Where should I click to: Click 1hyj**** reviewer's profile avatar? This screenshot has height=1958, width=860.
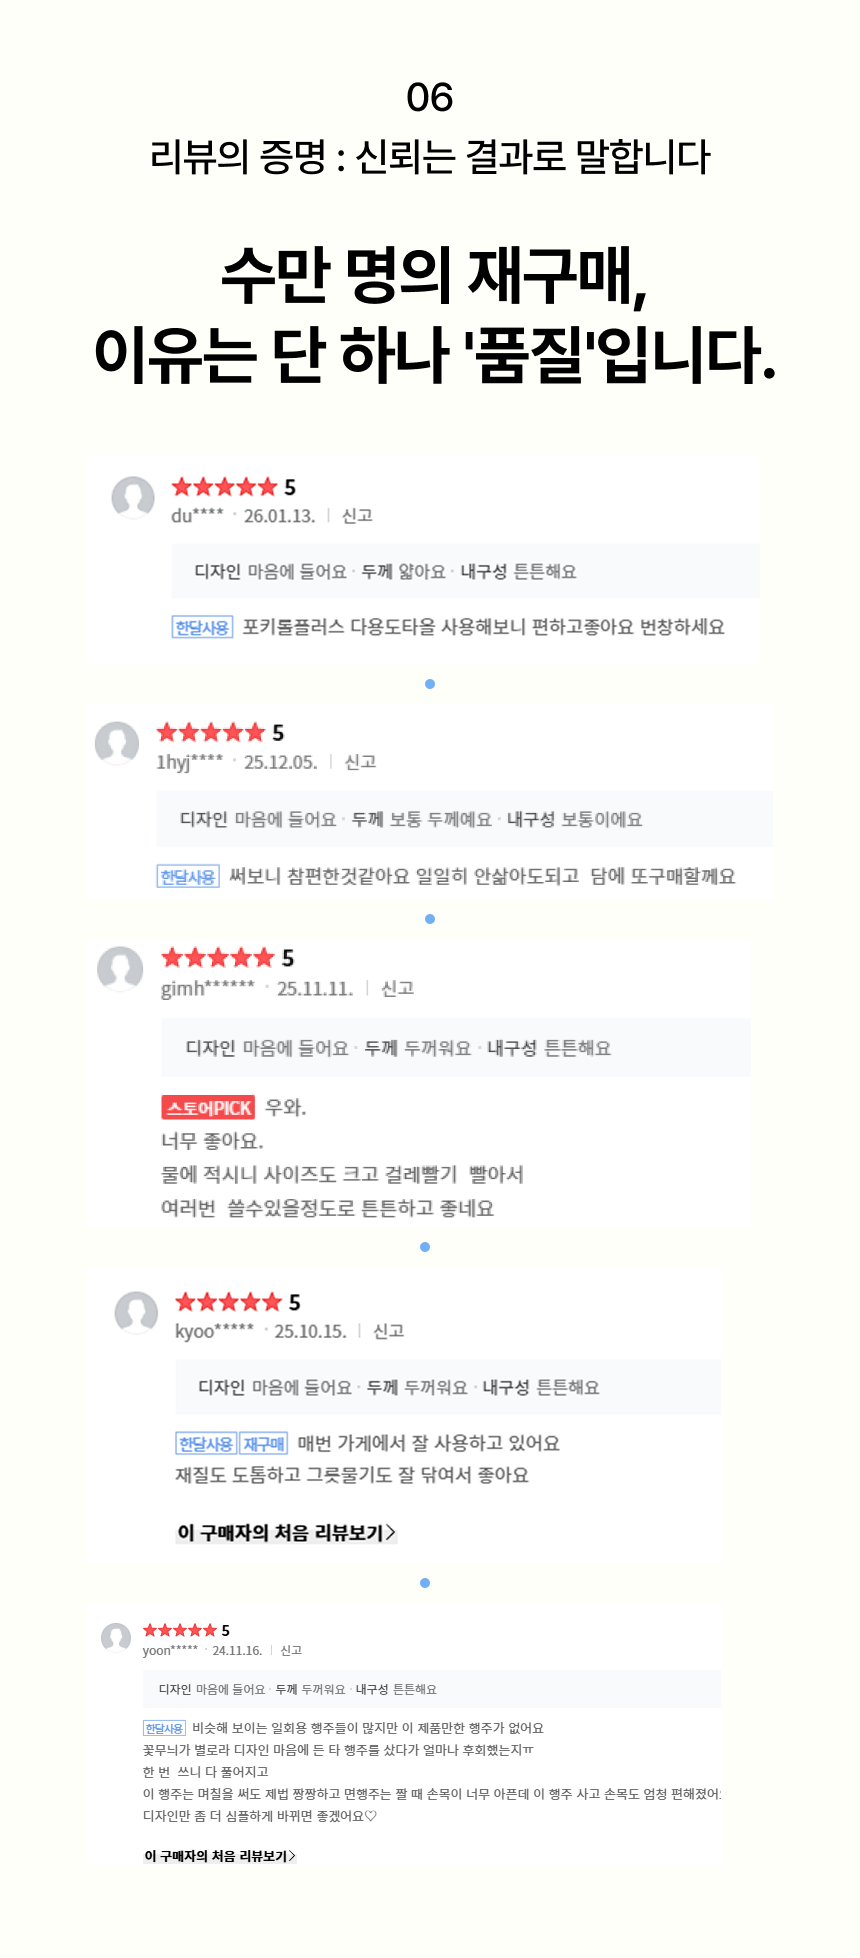point(119,746)
